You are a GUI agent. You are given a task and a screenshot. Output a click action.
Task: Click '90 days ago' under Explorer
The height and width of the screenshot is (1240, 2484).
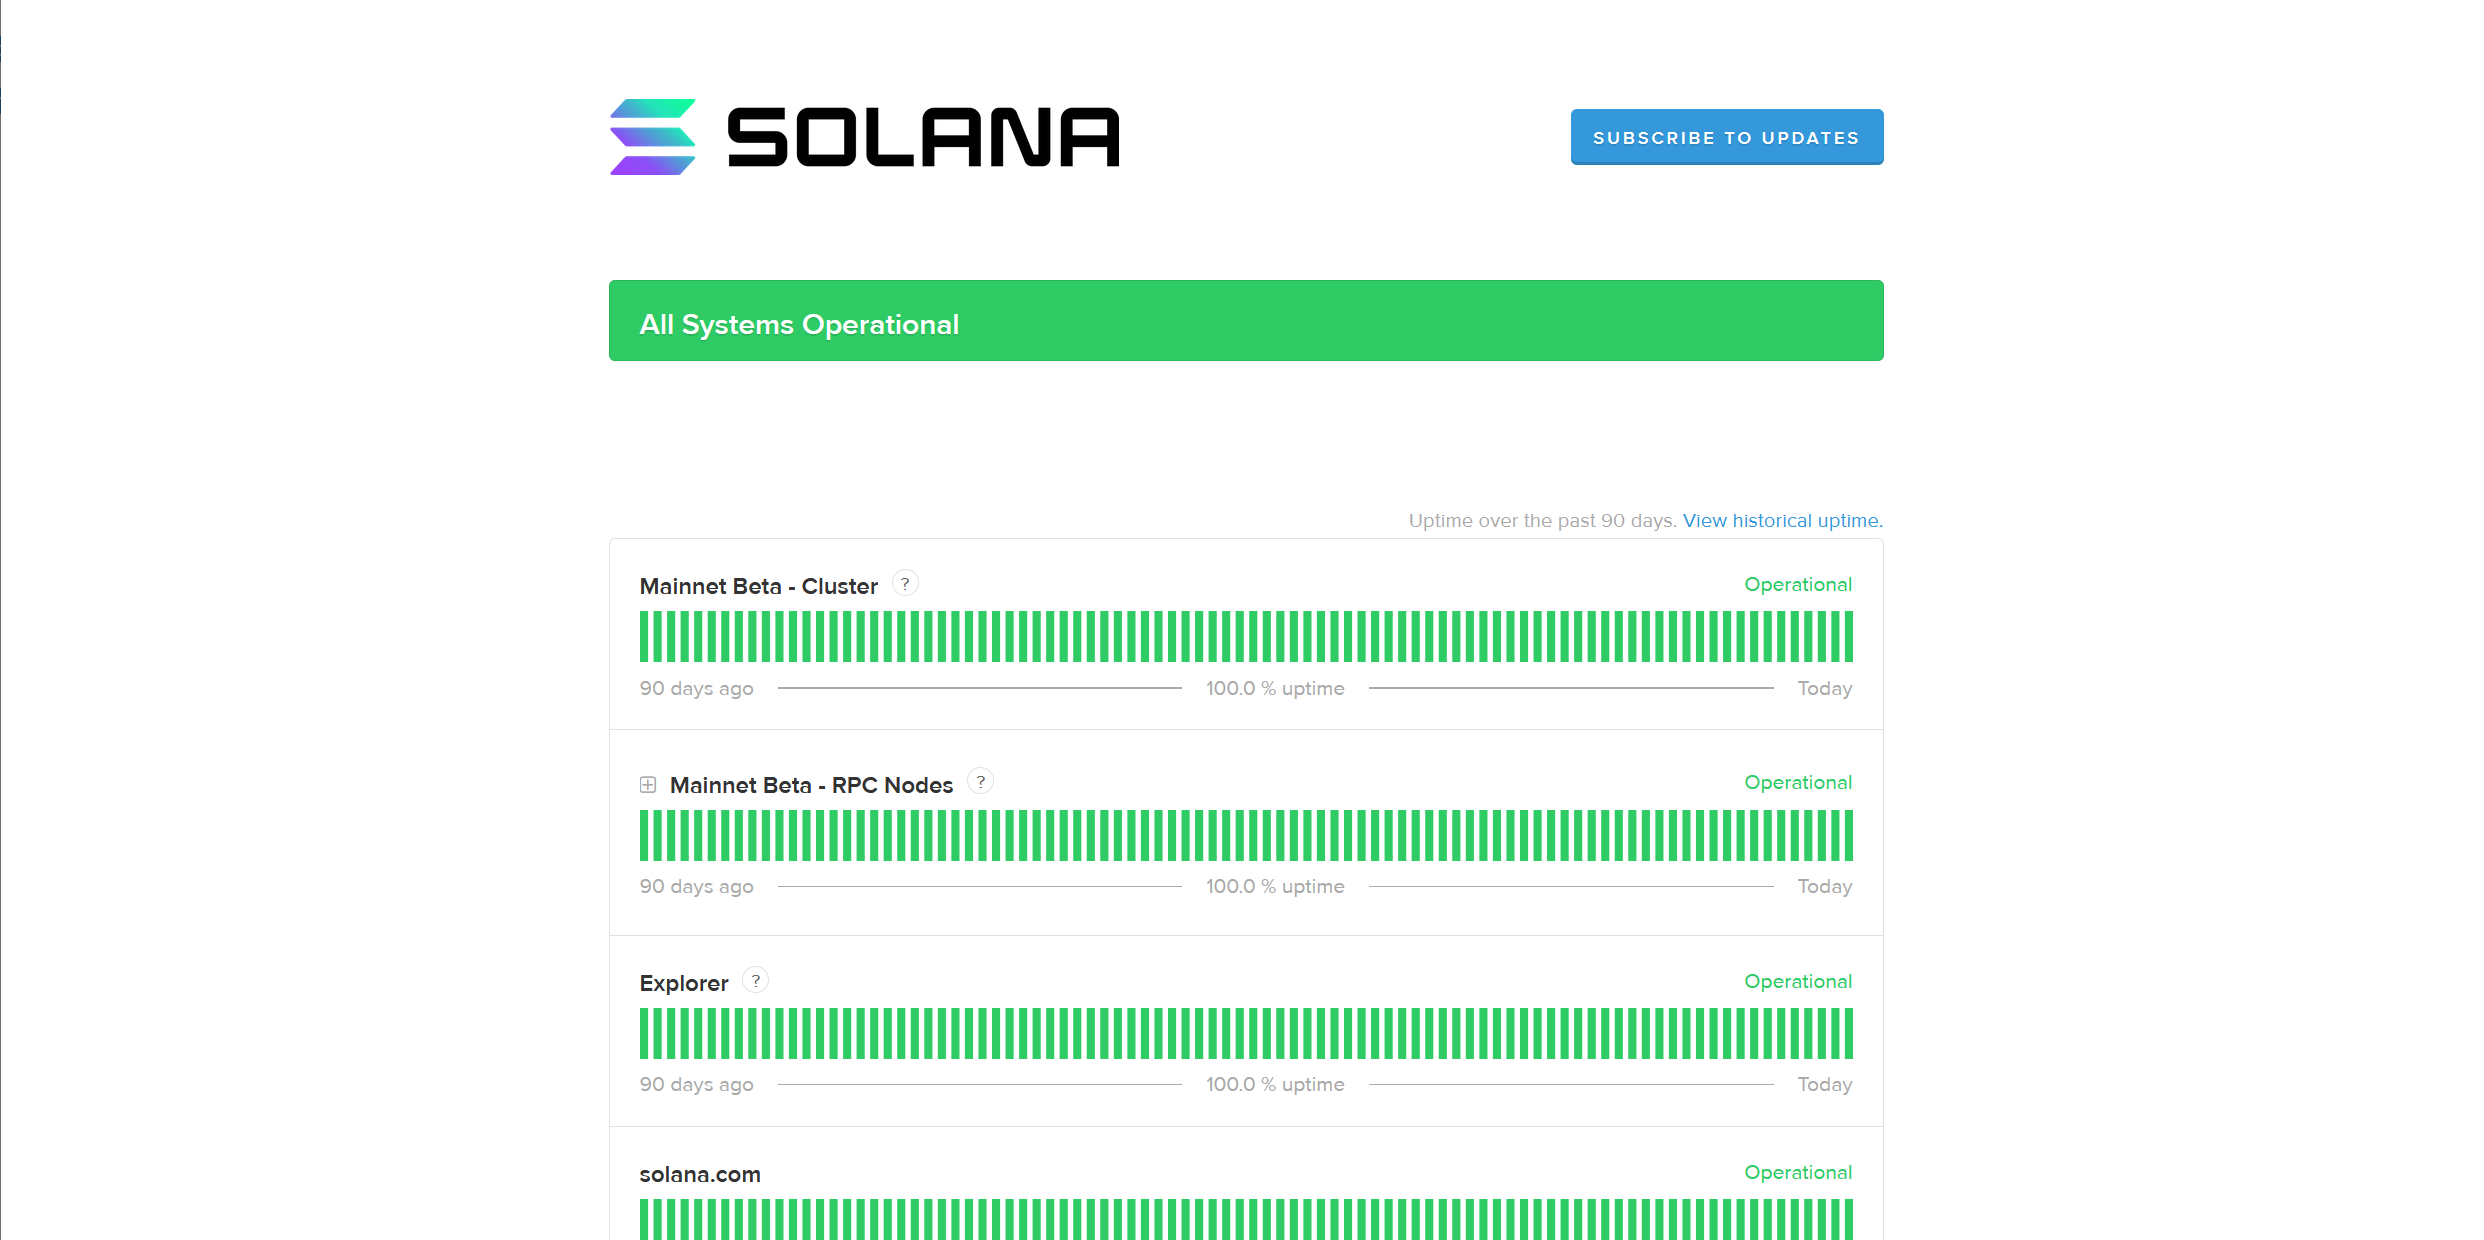697,1084
